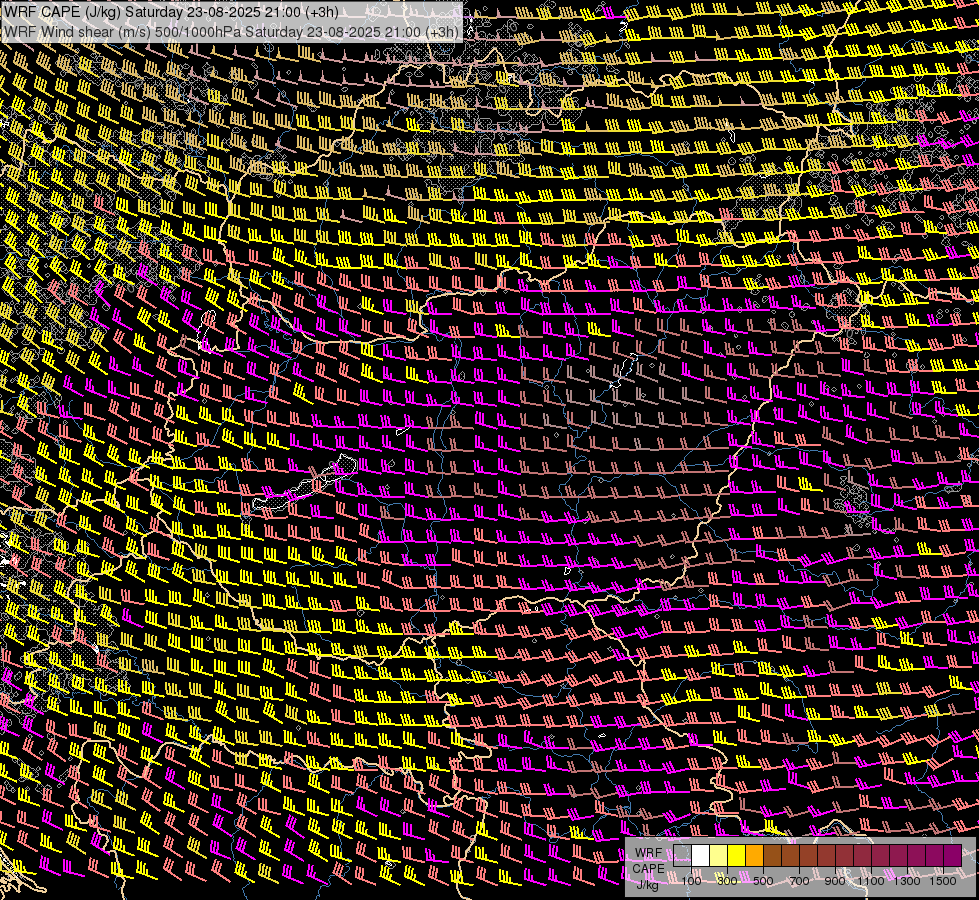Image resolution: width=979 pixels, height=900 pixels.
Task: Click the legend value 700
Action: (x=799, y=881)
